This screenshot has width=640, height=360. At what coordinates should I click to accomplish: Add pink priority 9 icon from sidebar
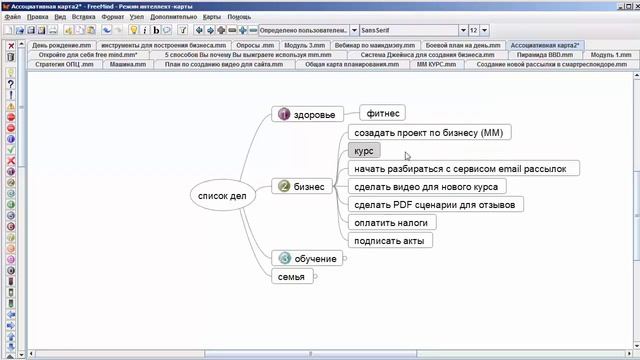tap(11, 260)
